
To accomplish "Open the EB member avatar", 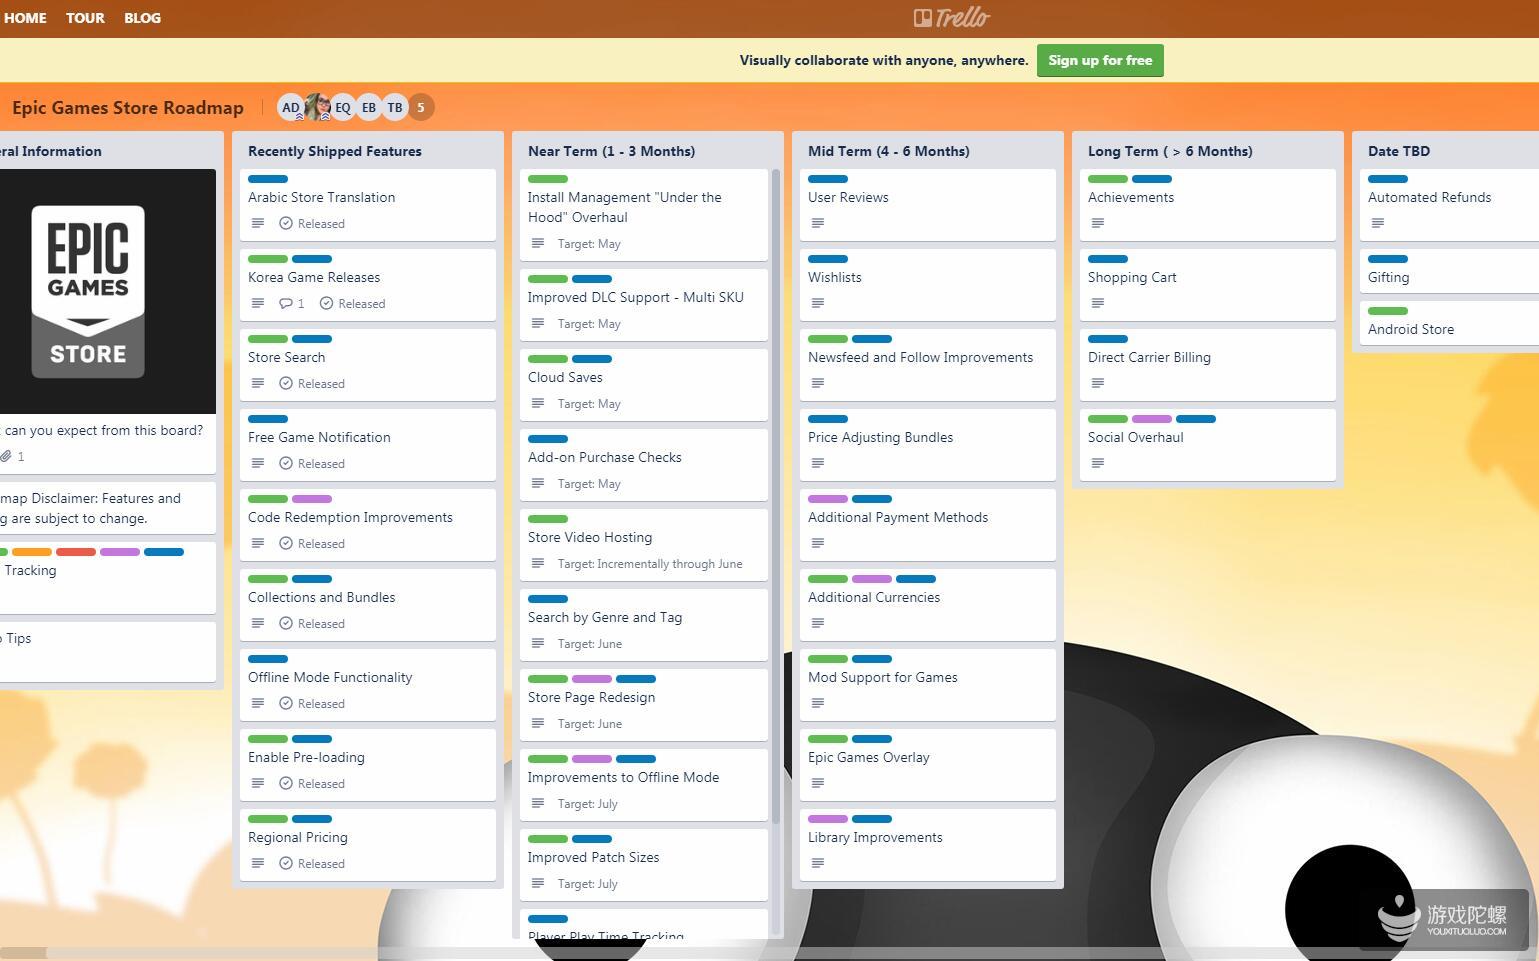I will pos(369,107).
